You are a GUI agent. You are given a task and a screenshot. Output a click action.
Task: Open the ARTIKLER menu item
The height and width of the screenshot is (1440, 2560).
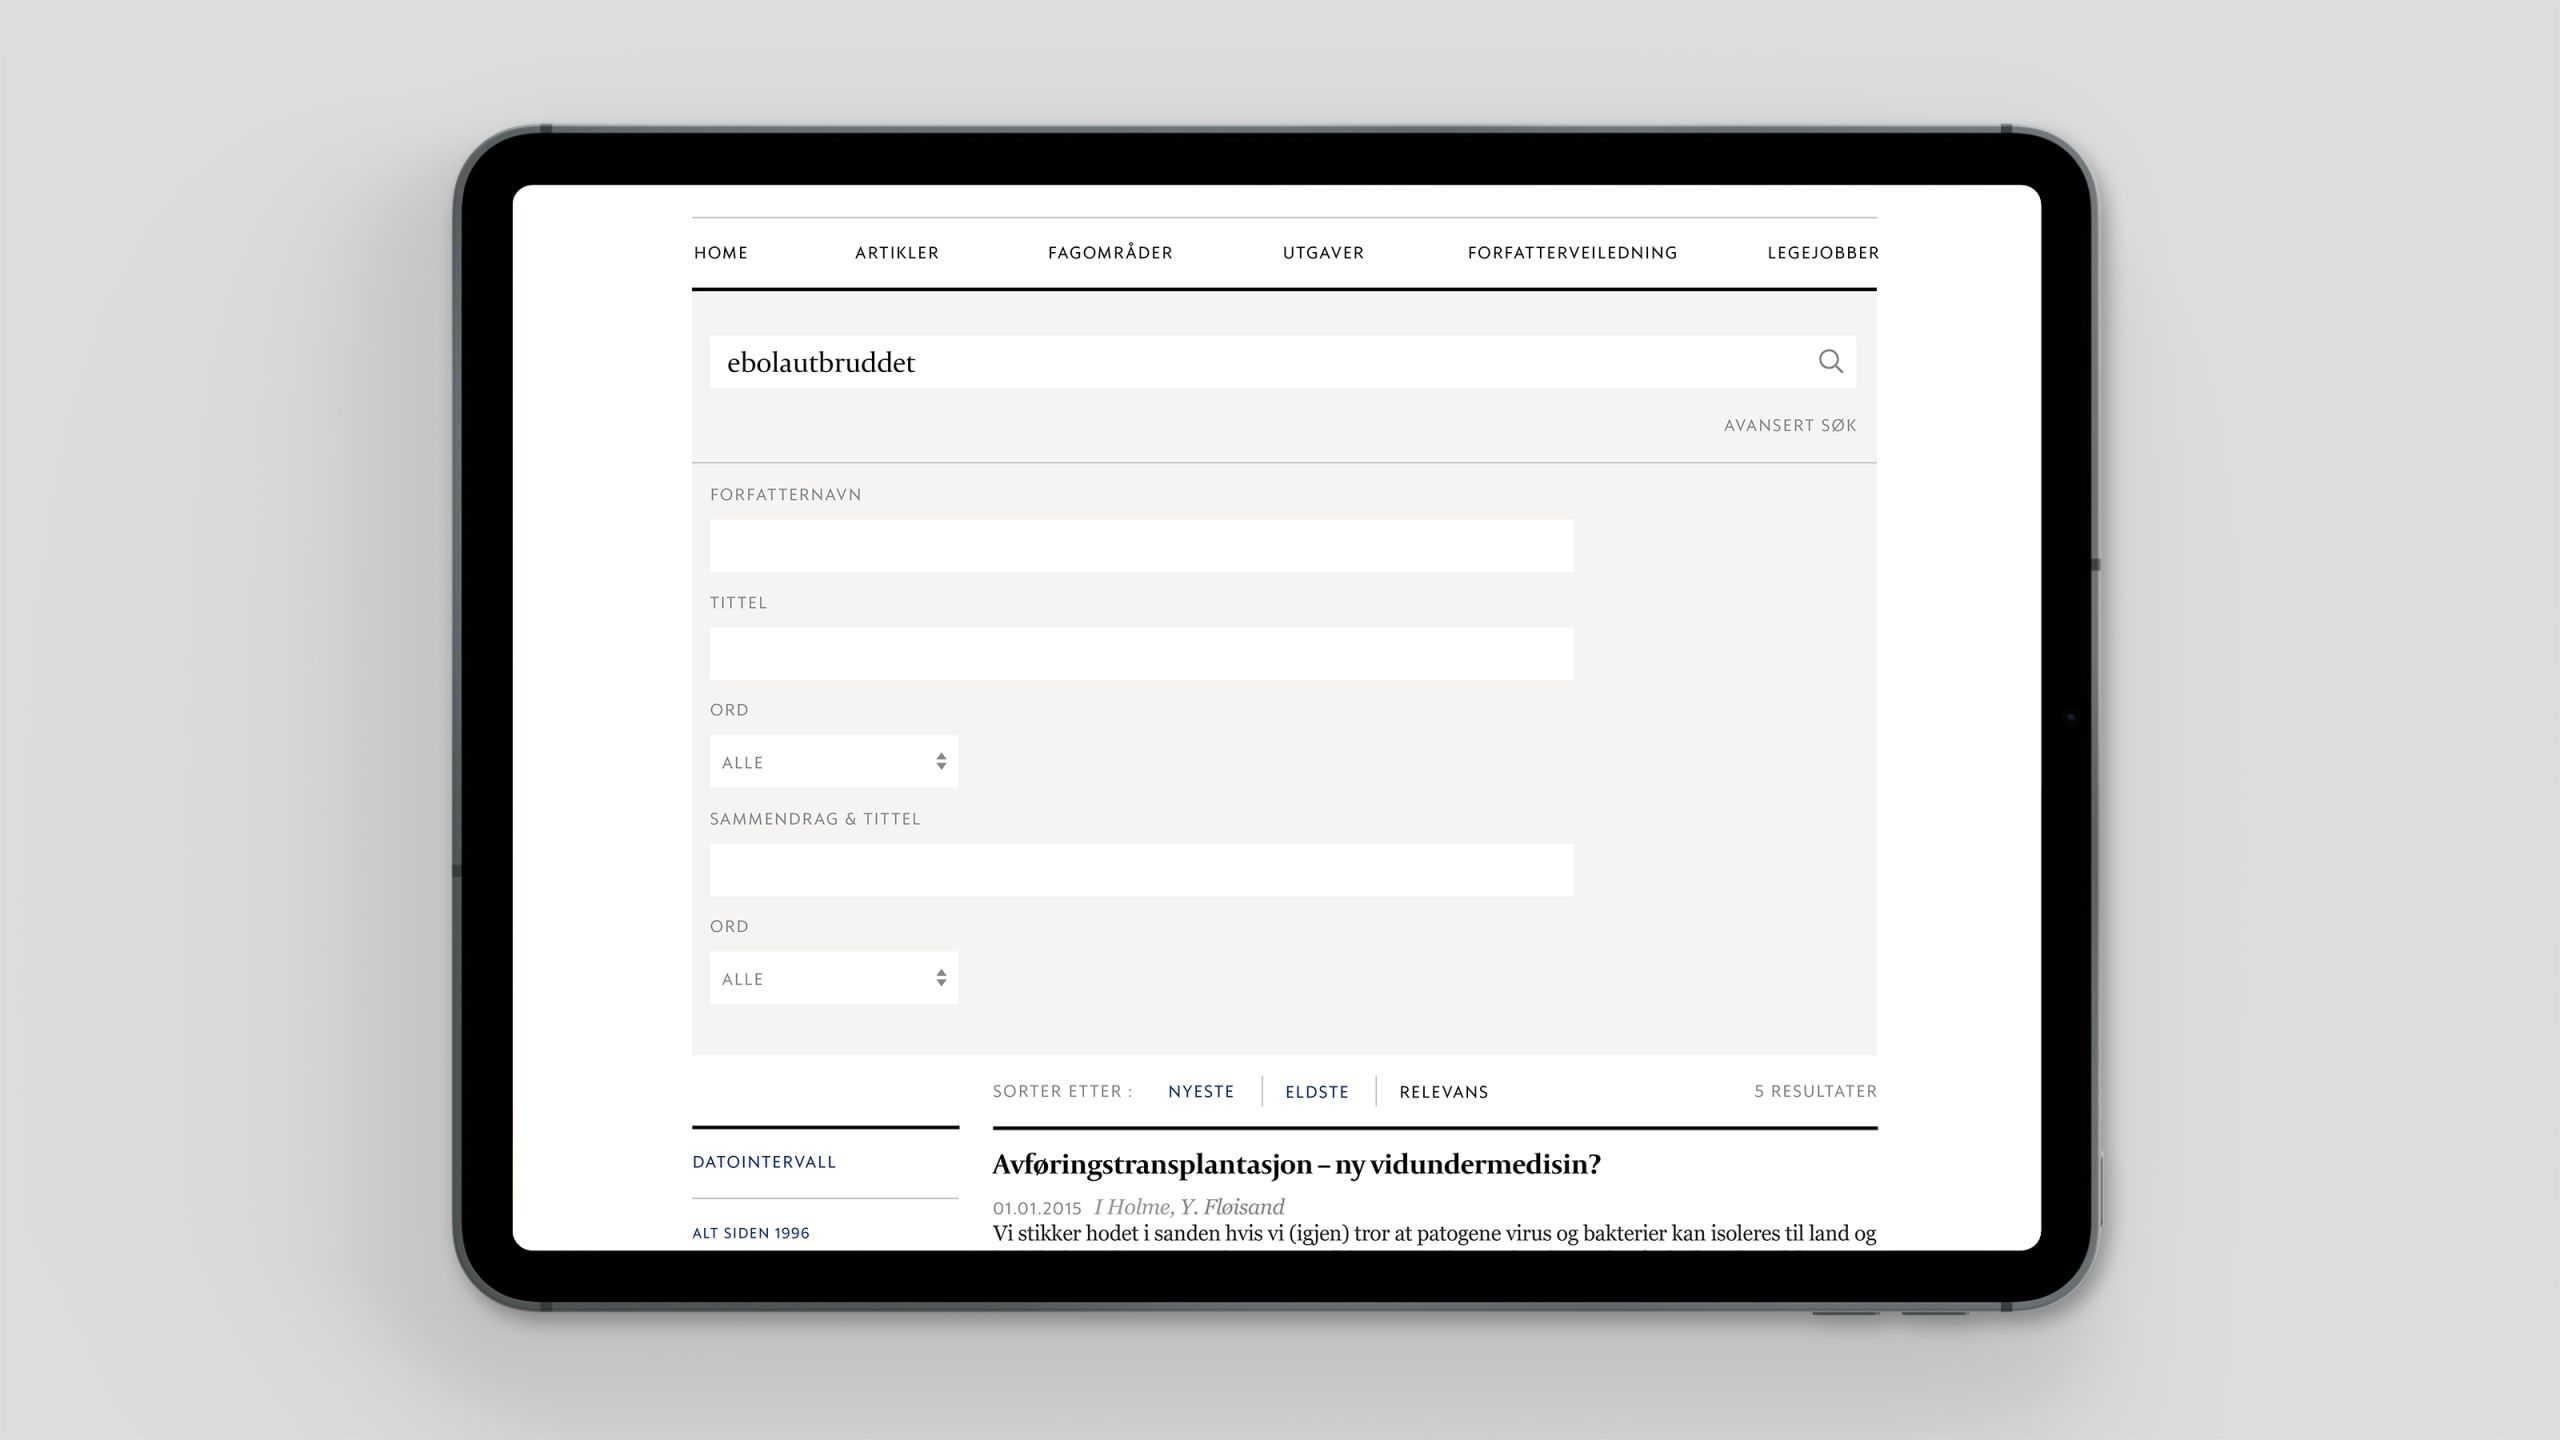[897, 253]
